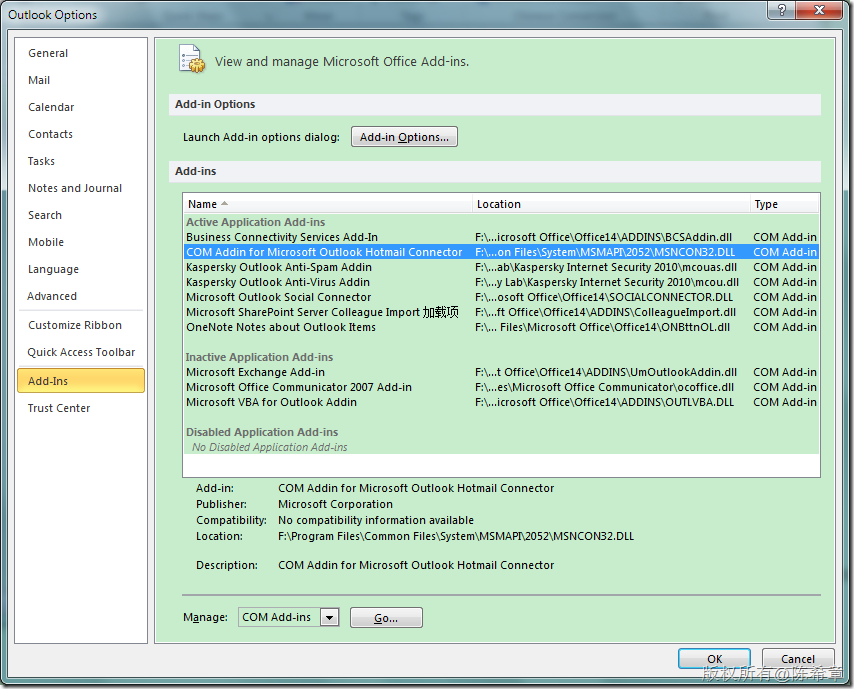Viewport: 854px width, 689px height.
Task: Click the ColleagueImport.dll location cell
Action: (x=606, y=312)
